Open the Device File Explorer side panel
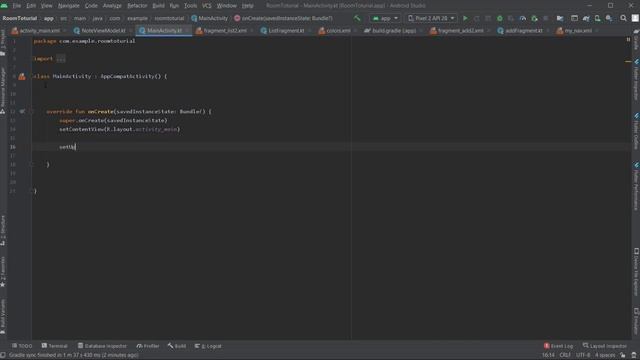The width and height of the screenshot is (640, 360). [x=636, y=271]
